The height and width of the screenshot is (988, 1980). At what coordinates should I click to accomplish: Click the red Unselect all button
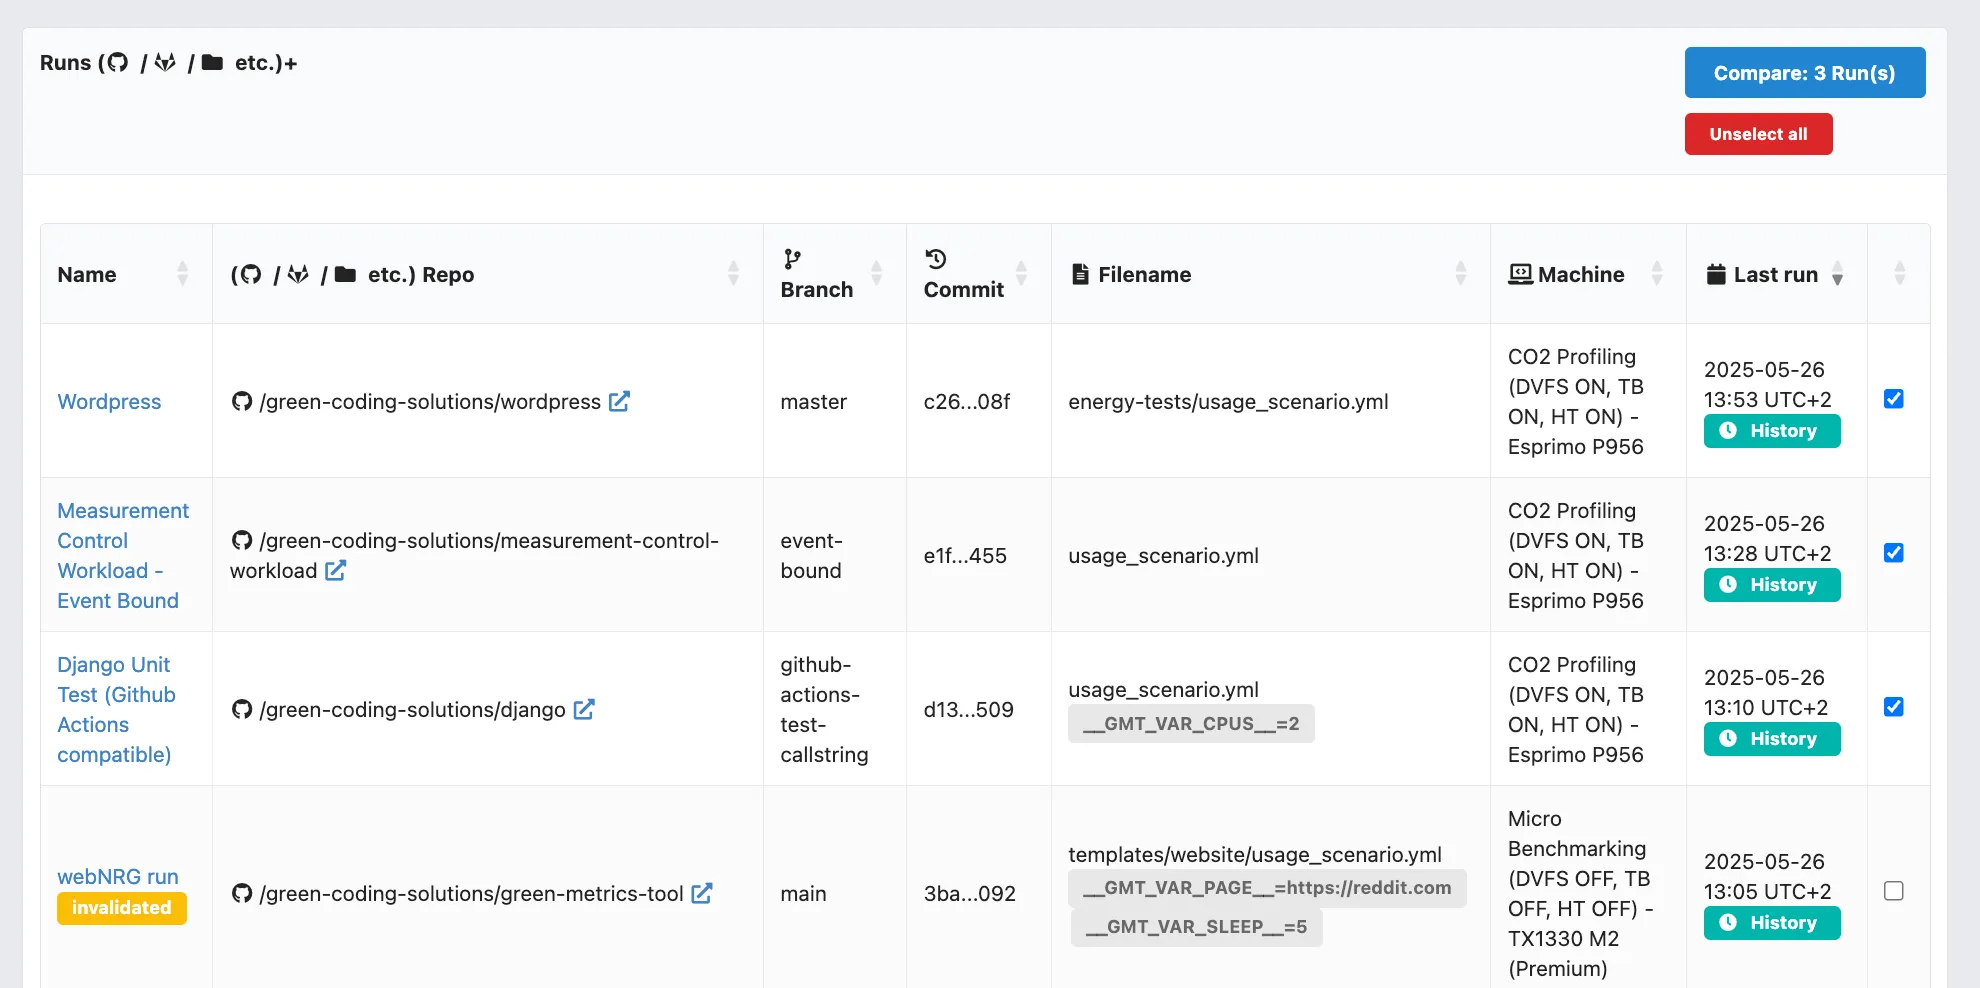tap(1758, 134)
